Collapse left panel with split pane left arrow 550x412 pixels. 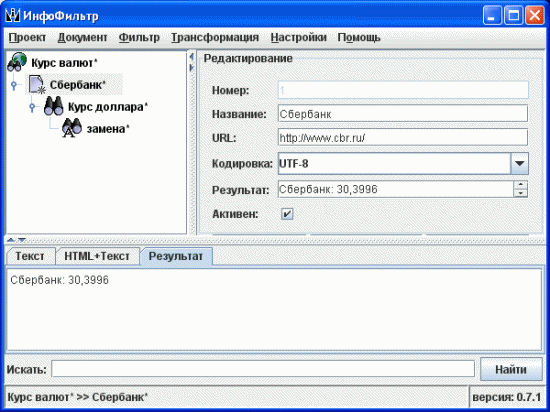(192, 56)
